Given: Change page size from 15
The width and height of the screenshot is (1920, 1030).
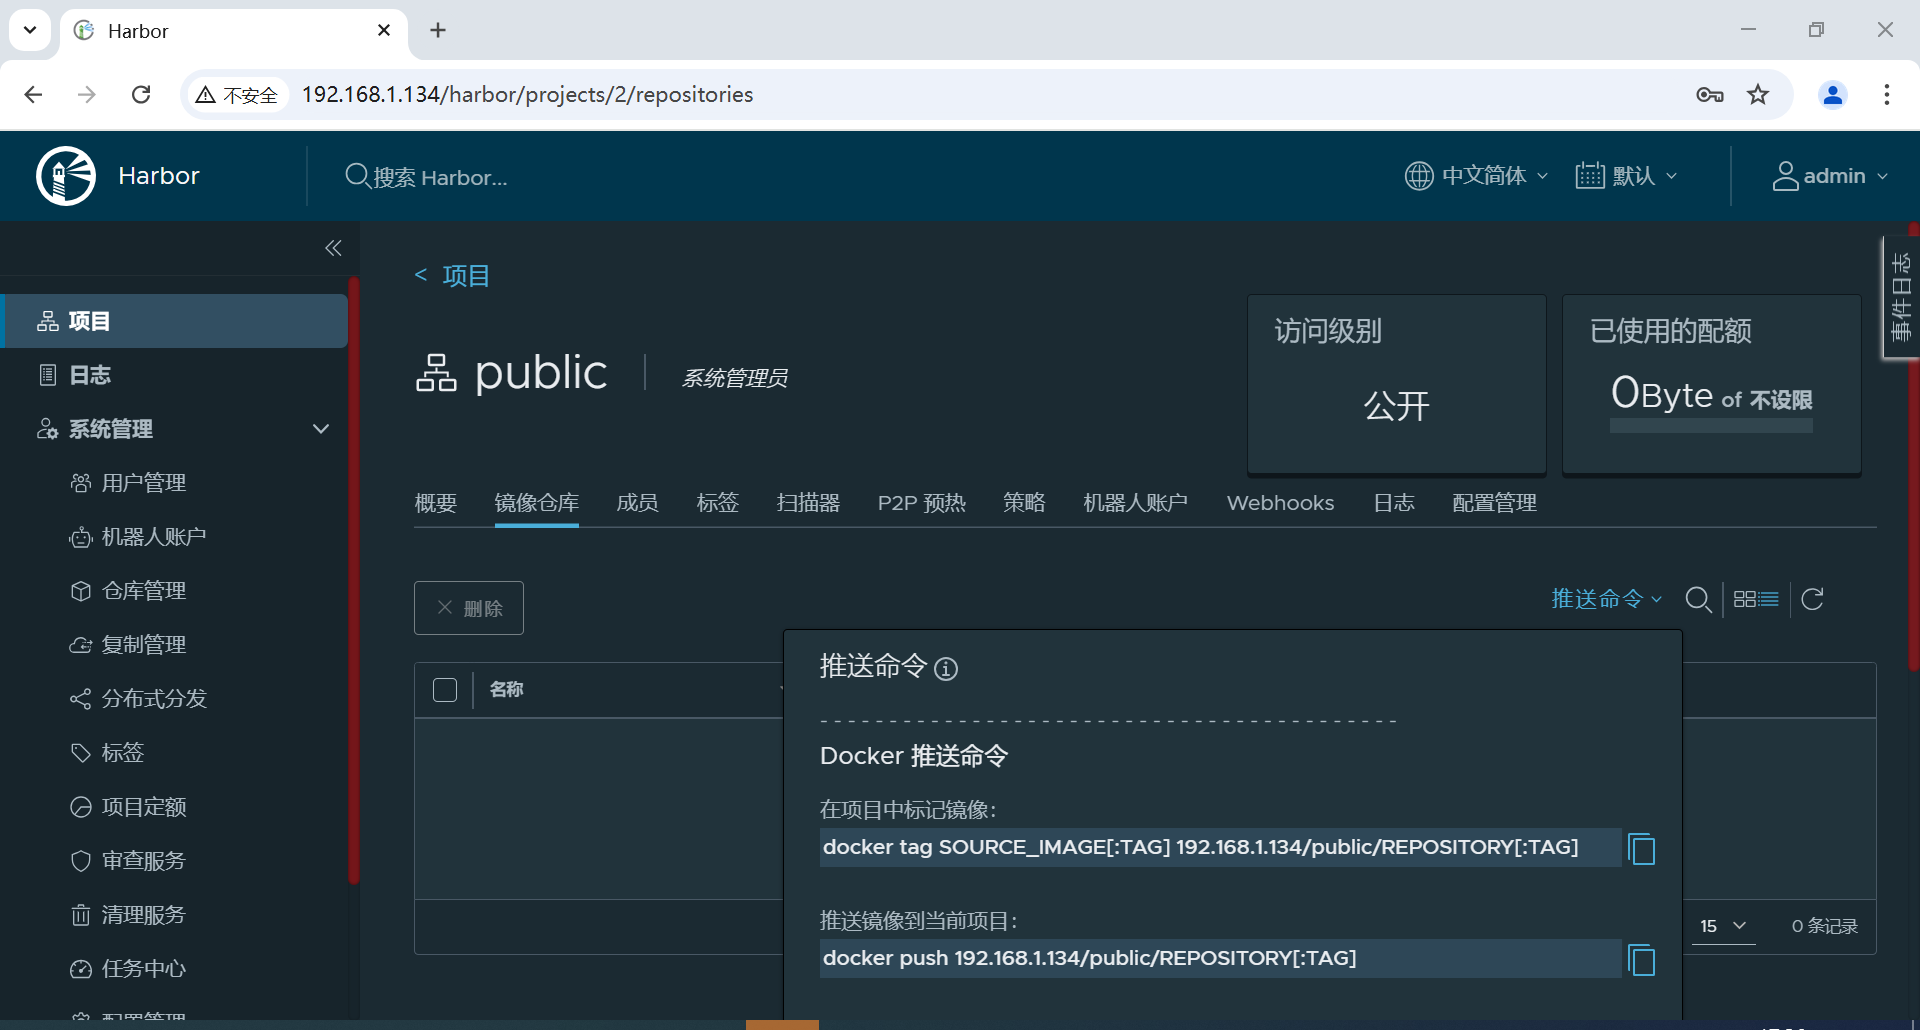Looking at the screenshot, I should coord(1723,926).
